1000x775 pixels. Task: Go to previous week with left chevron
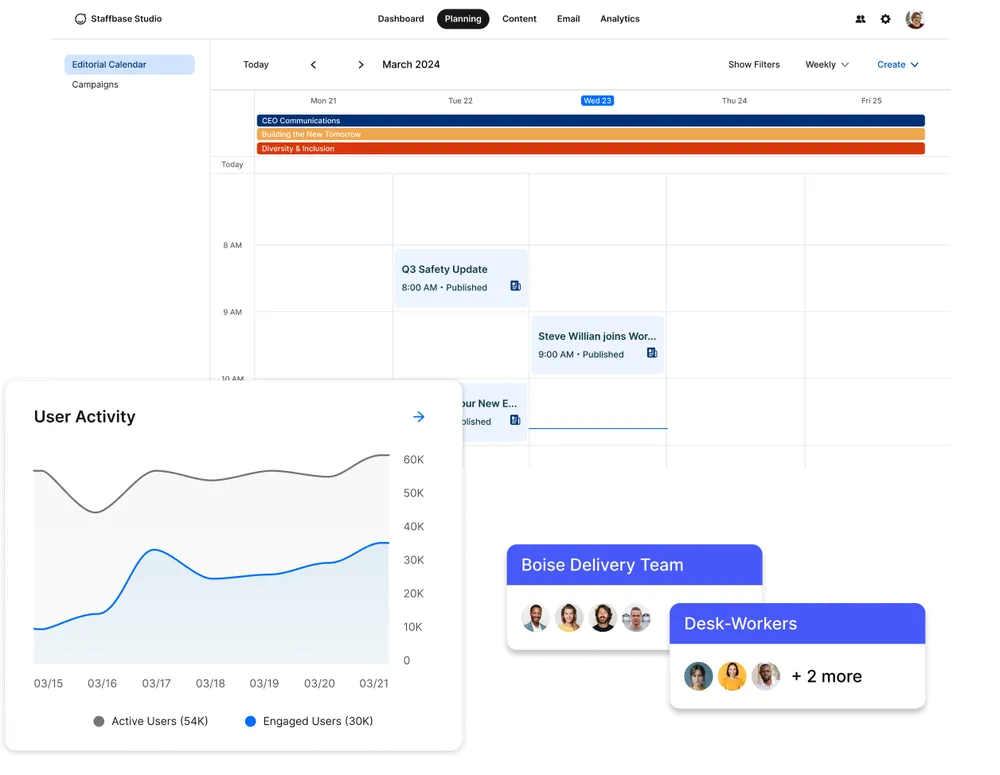point(313,64)
